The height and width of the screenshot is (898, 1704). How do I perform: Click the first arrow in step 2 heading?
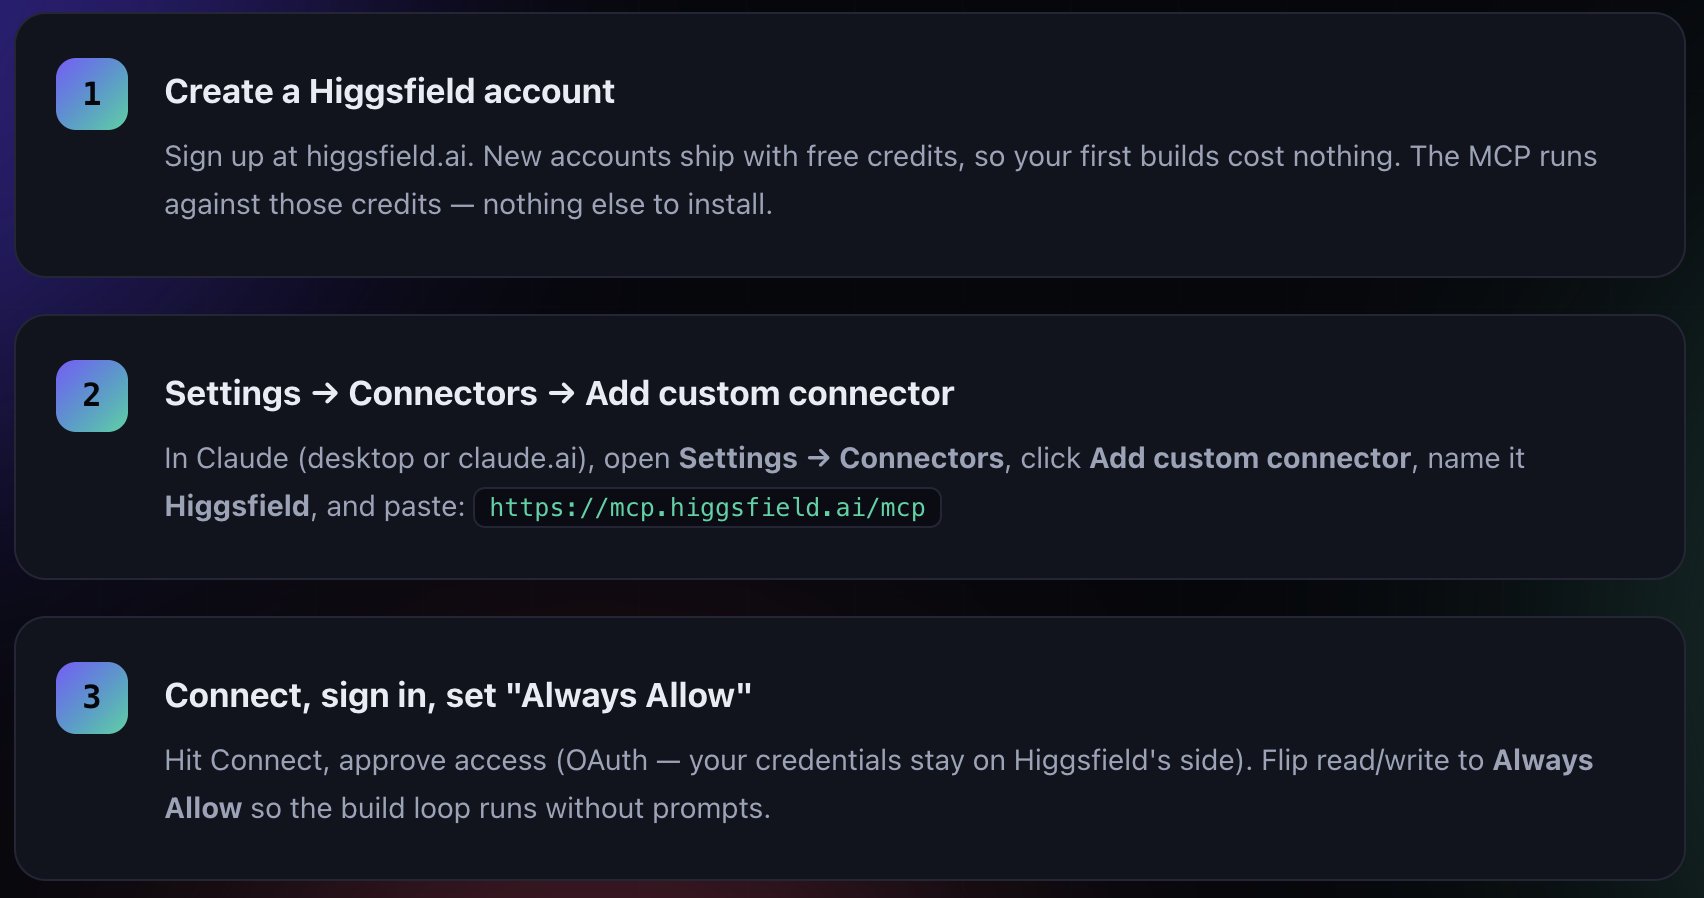pos(325,394)
